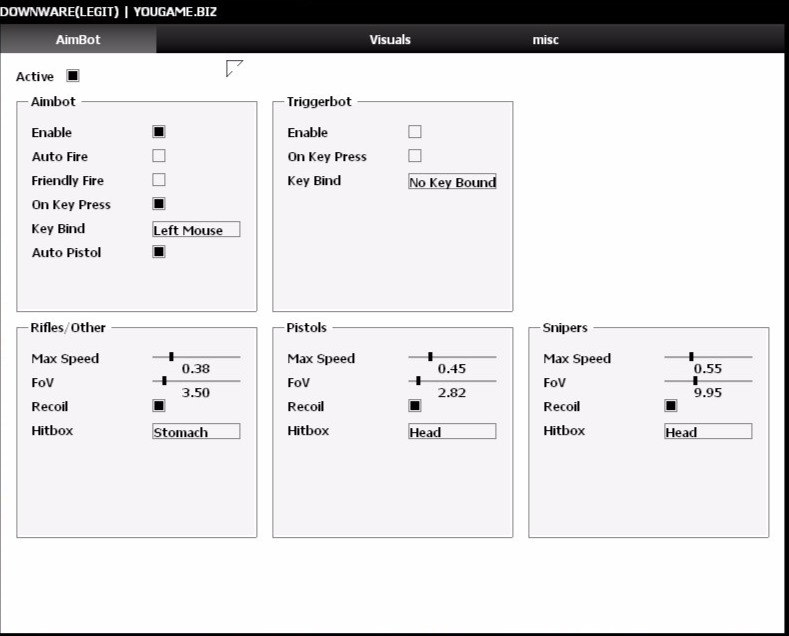Open Pistols Hitbox Head dropdown
The height and width of the screenshot is (636, 789).
(452, 431)
